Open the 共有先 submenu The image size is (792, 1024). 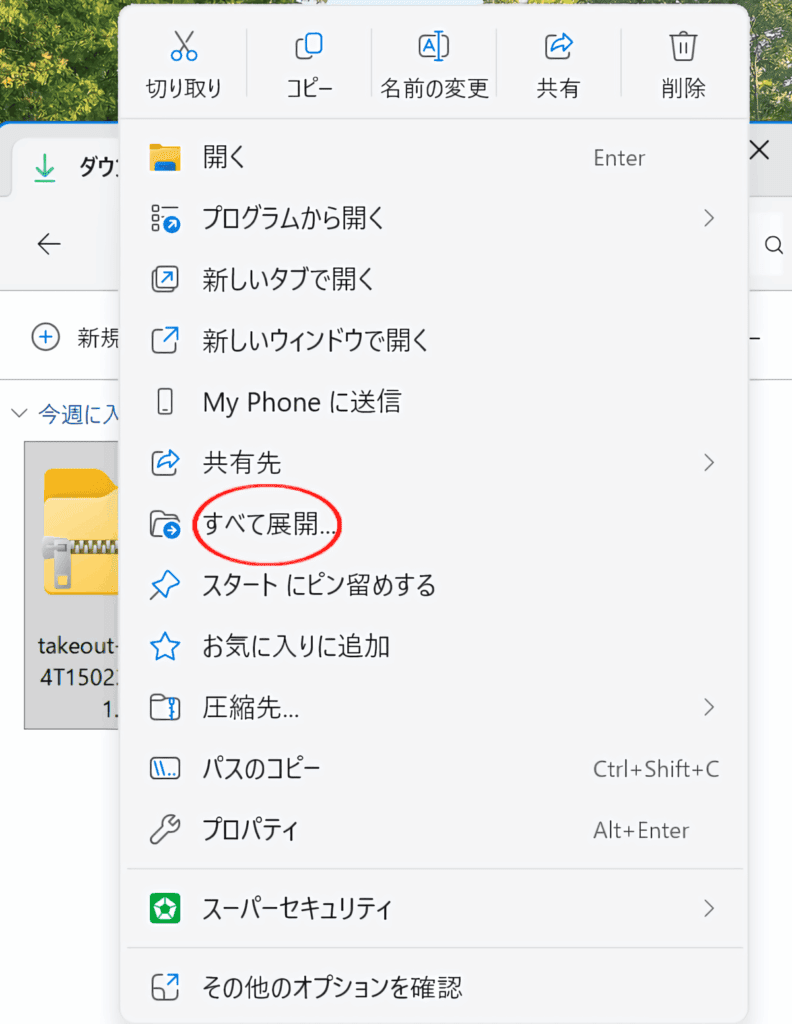(x=435, y=462)
